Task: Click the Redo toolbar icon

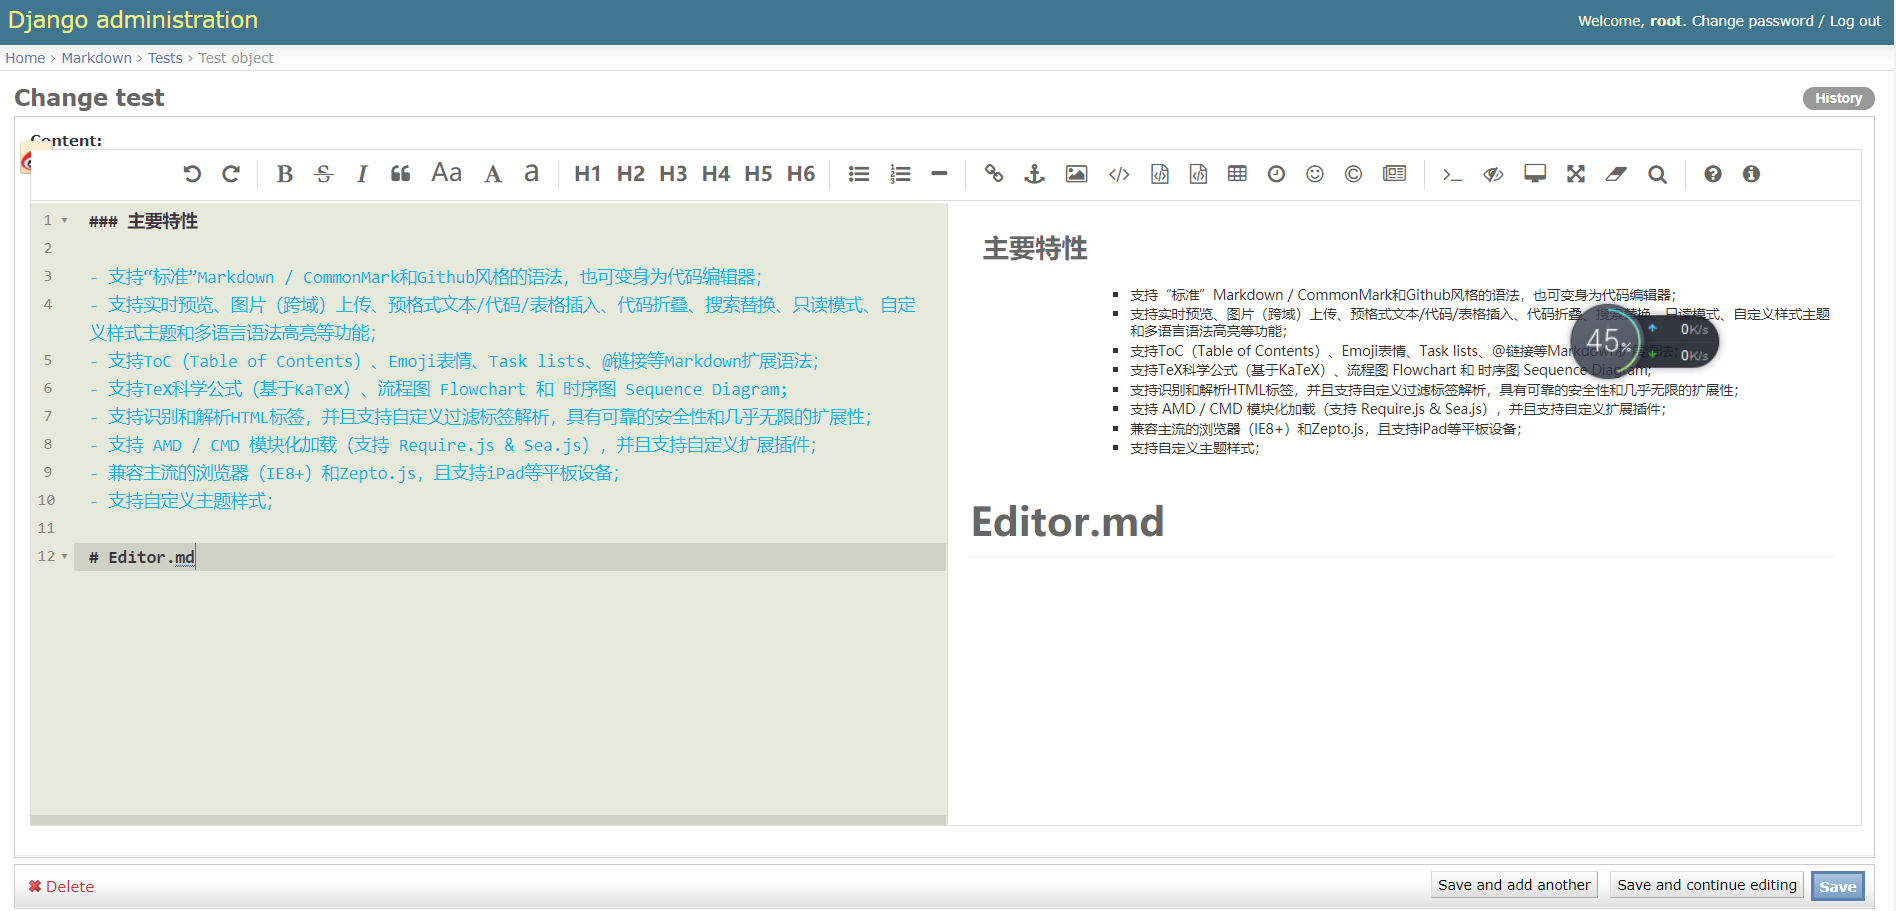Action: (231, 174)
